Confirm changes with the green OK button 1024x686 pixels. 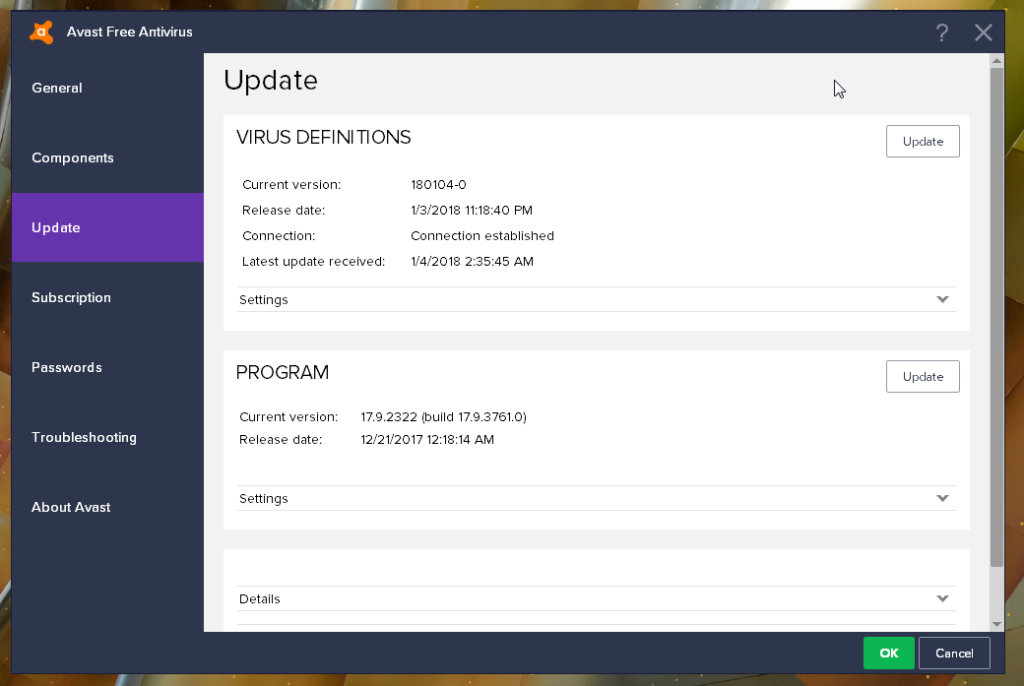click(x=888, y=653)
